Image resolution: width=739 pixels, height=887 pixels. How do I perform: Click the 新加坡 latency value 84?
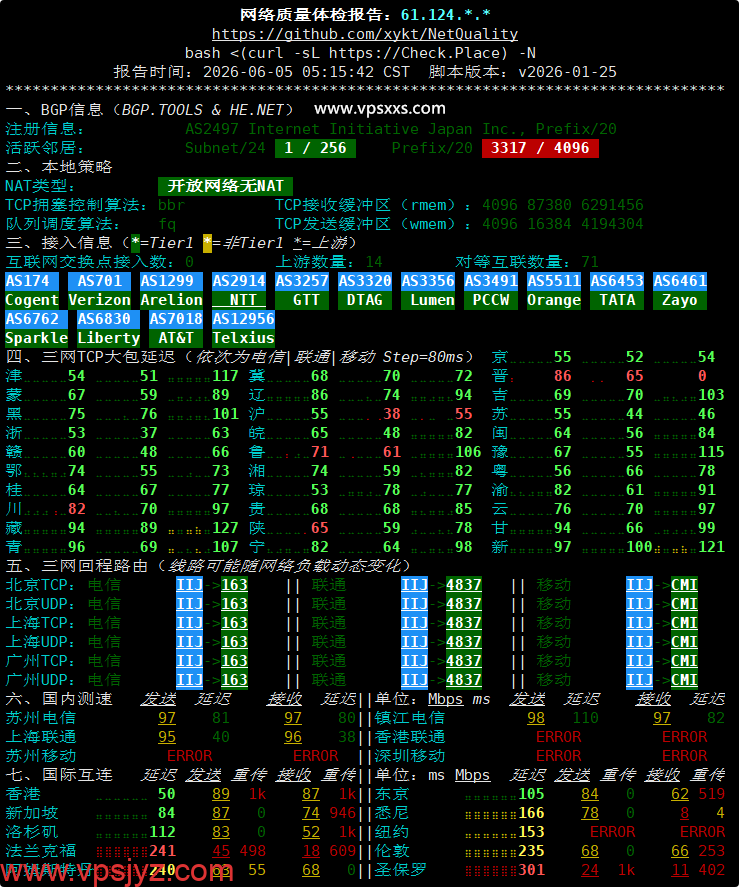point(166,813)
